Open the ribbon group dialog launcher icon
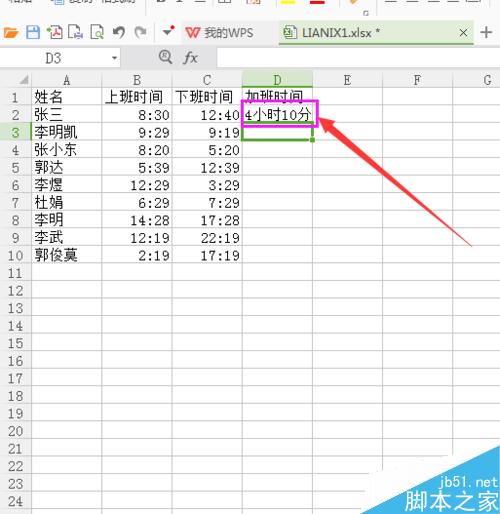This screenshot has width=500, height=514. point(366,13)
